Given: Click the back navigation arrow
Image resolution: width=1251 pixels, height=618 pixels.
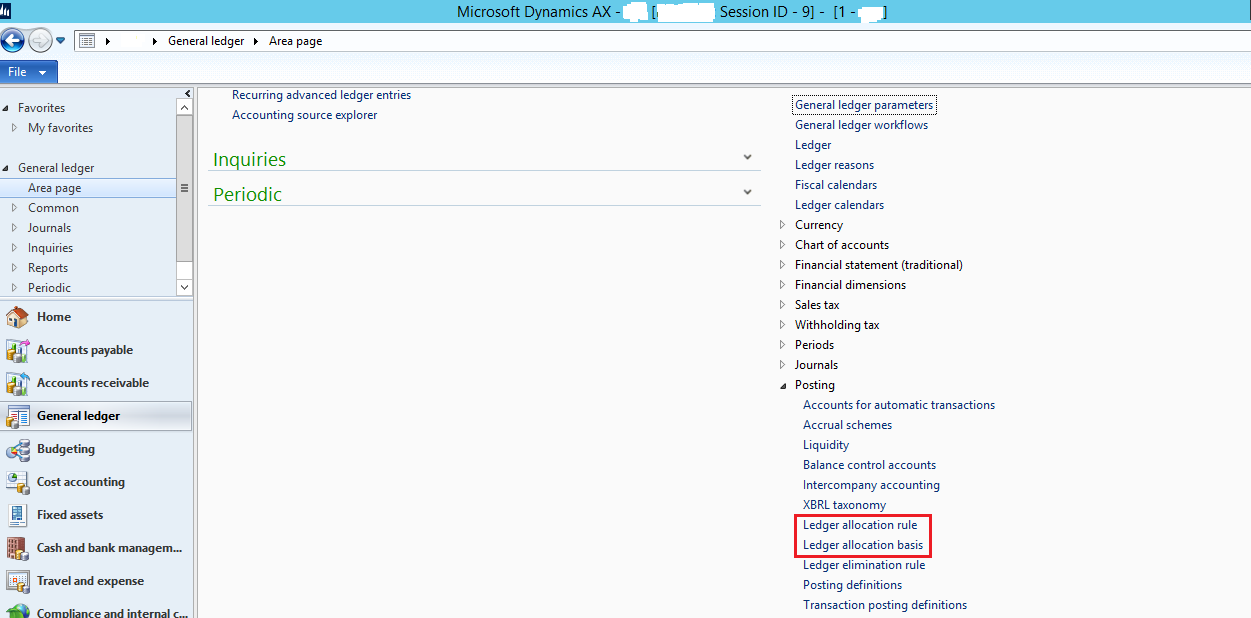Looking at the screenshot, I should (12, 40).
